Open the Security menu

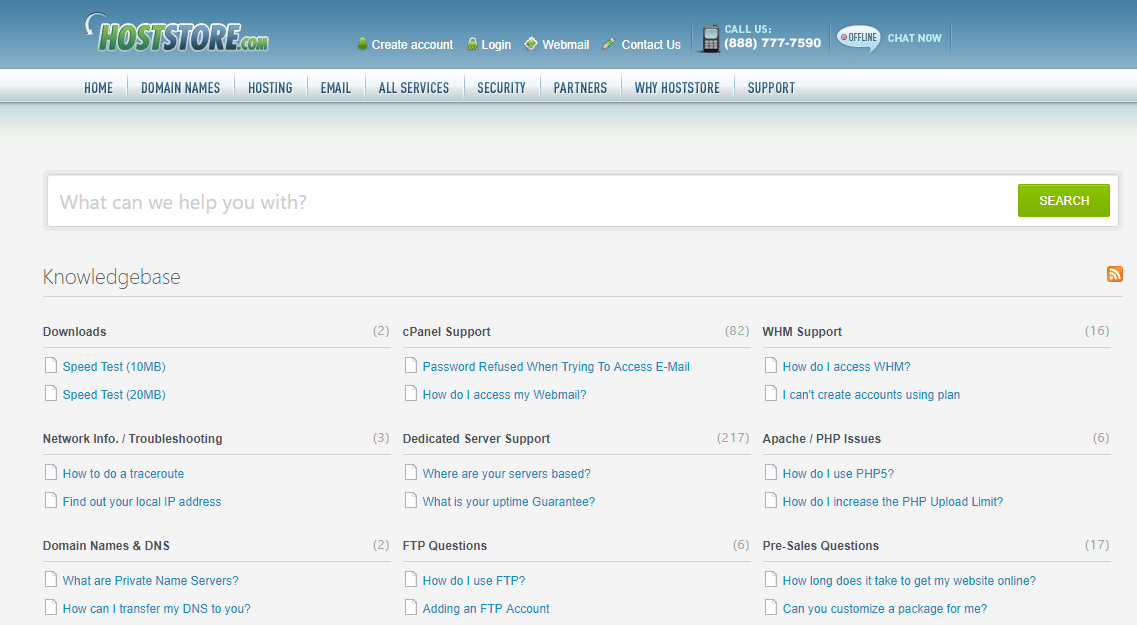pyautogui.click(x=501, y=88)
